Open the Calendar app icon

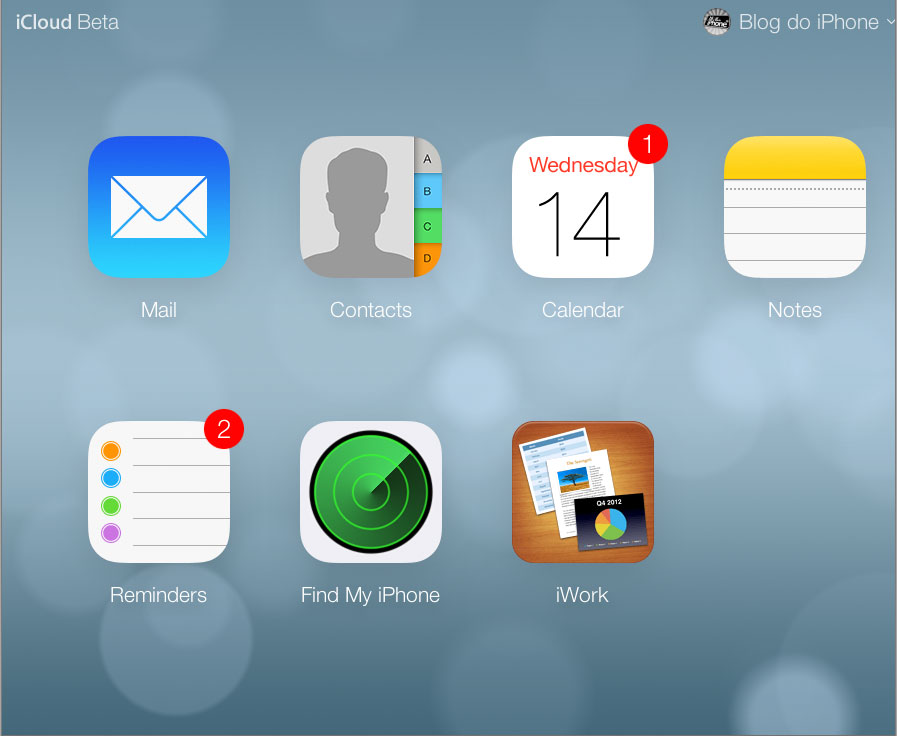point(582,207)
